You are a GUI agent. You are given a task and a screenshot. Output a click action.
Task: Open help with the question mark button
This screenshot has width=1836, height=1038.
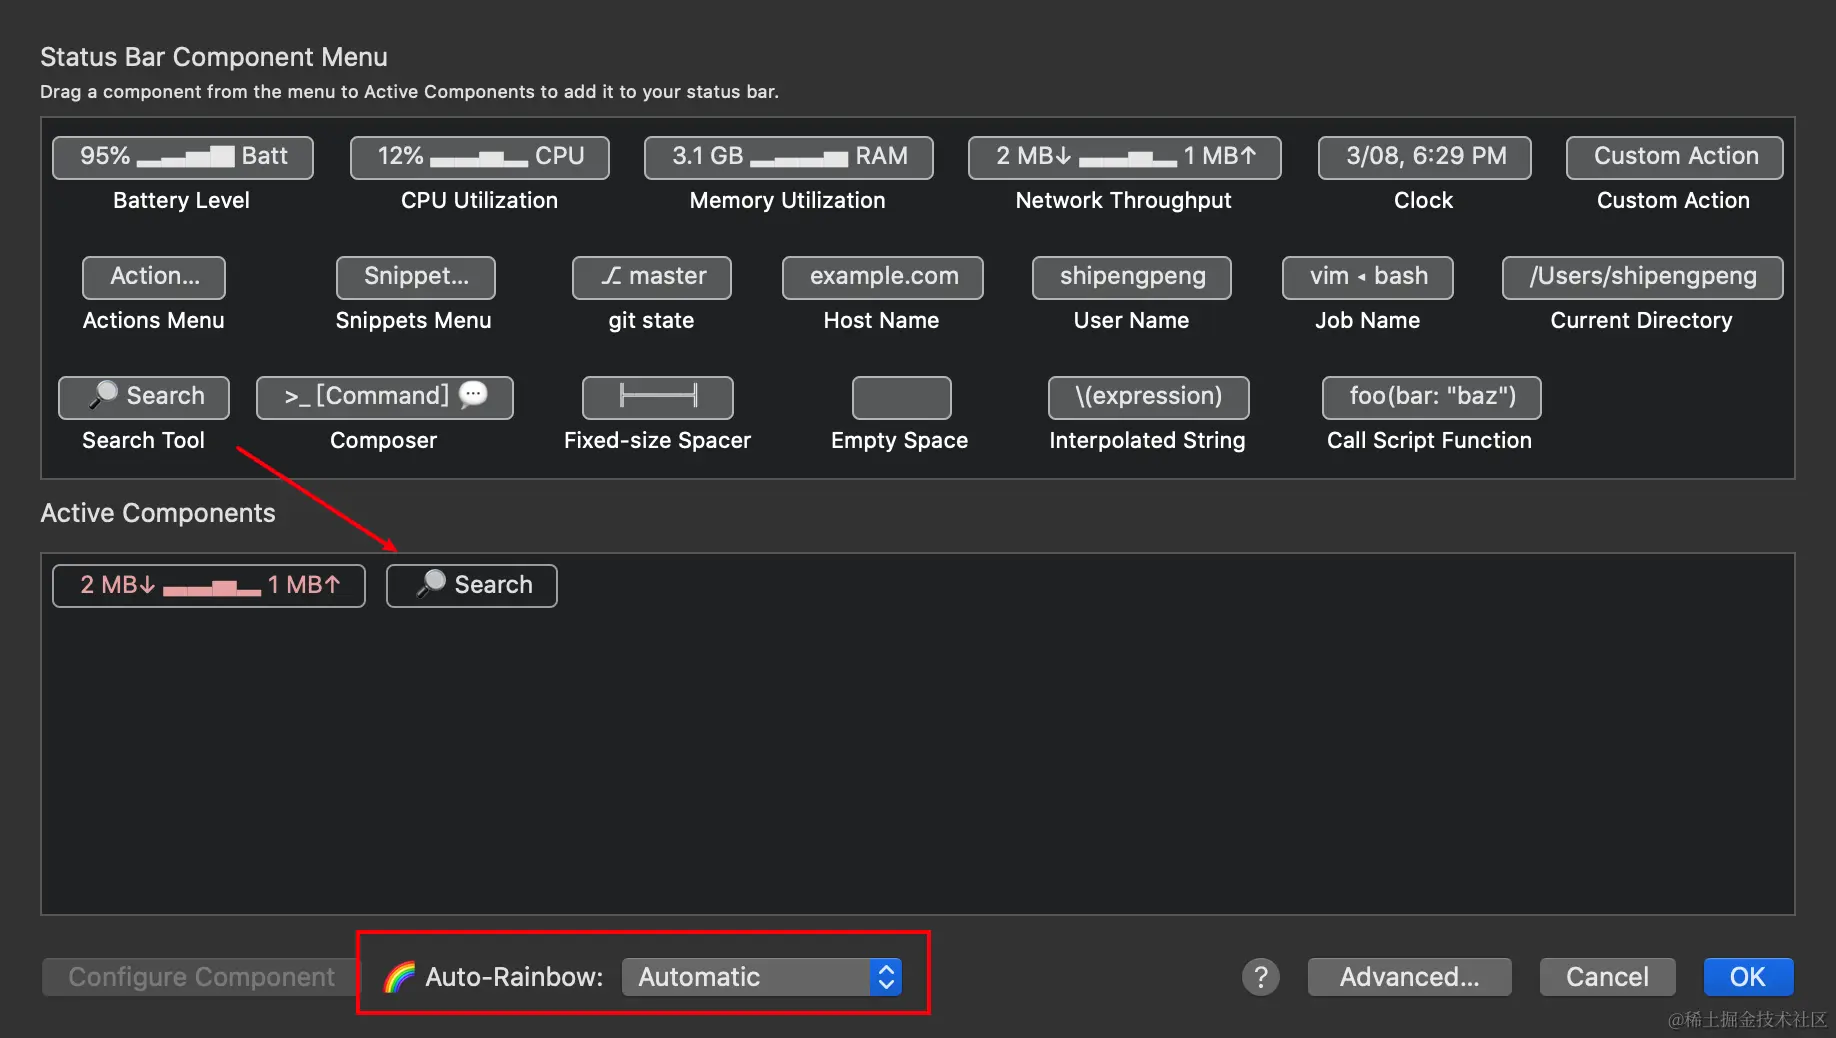(1261, 977)
